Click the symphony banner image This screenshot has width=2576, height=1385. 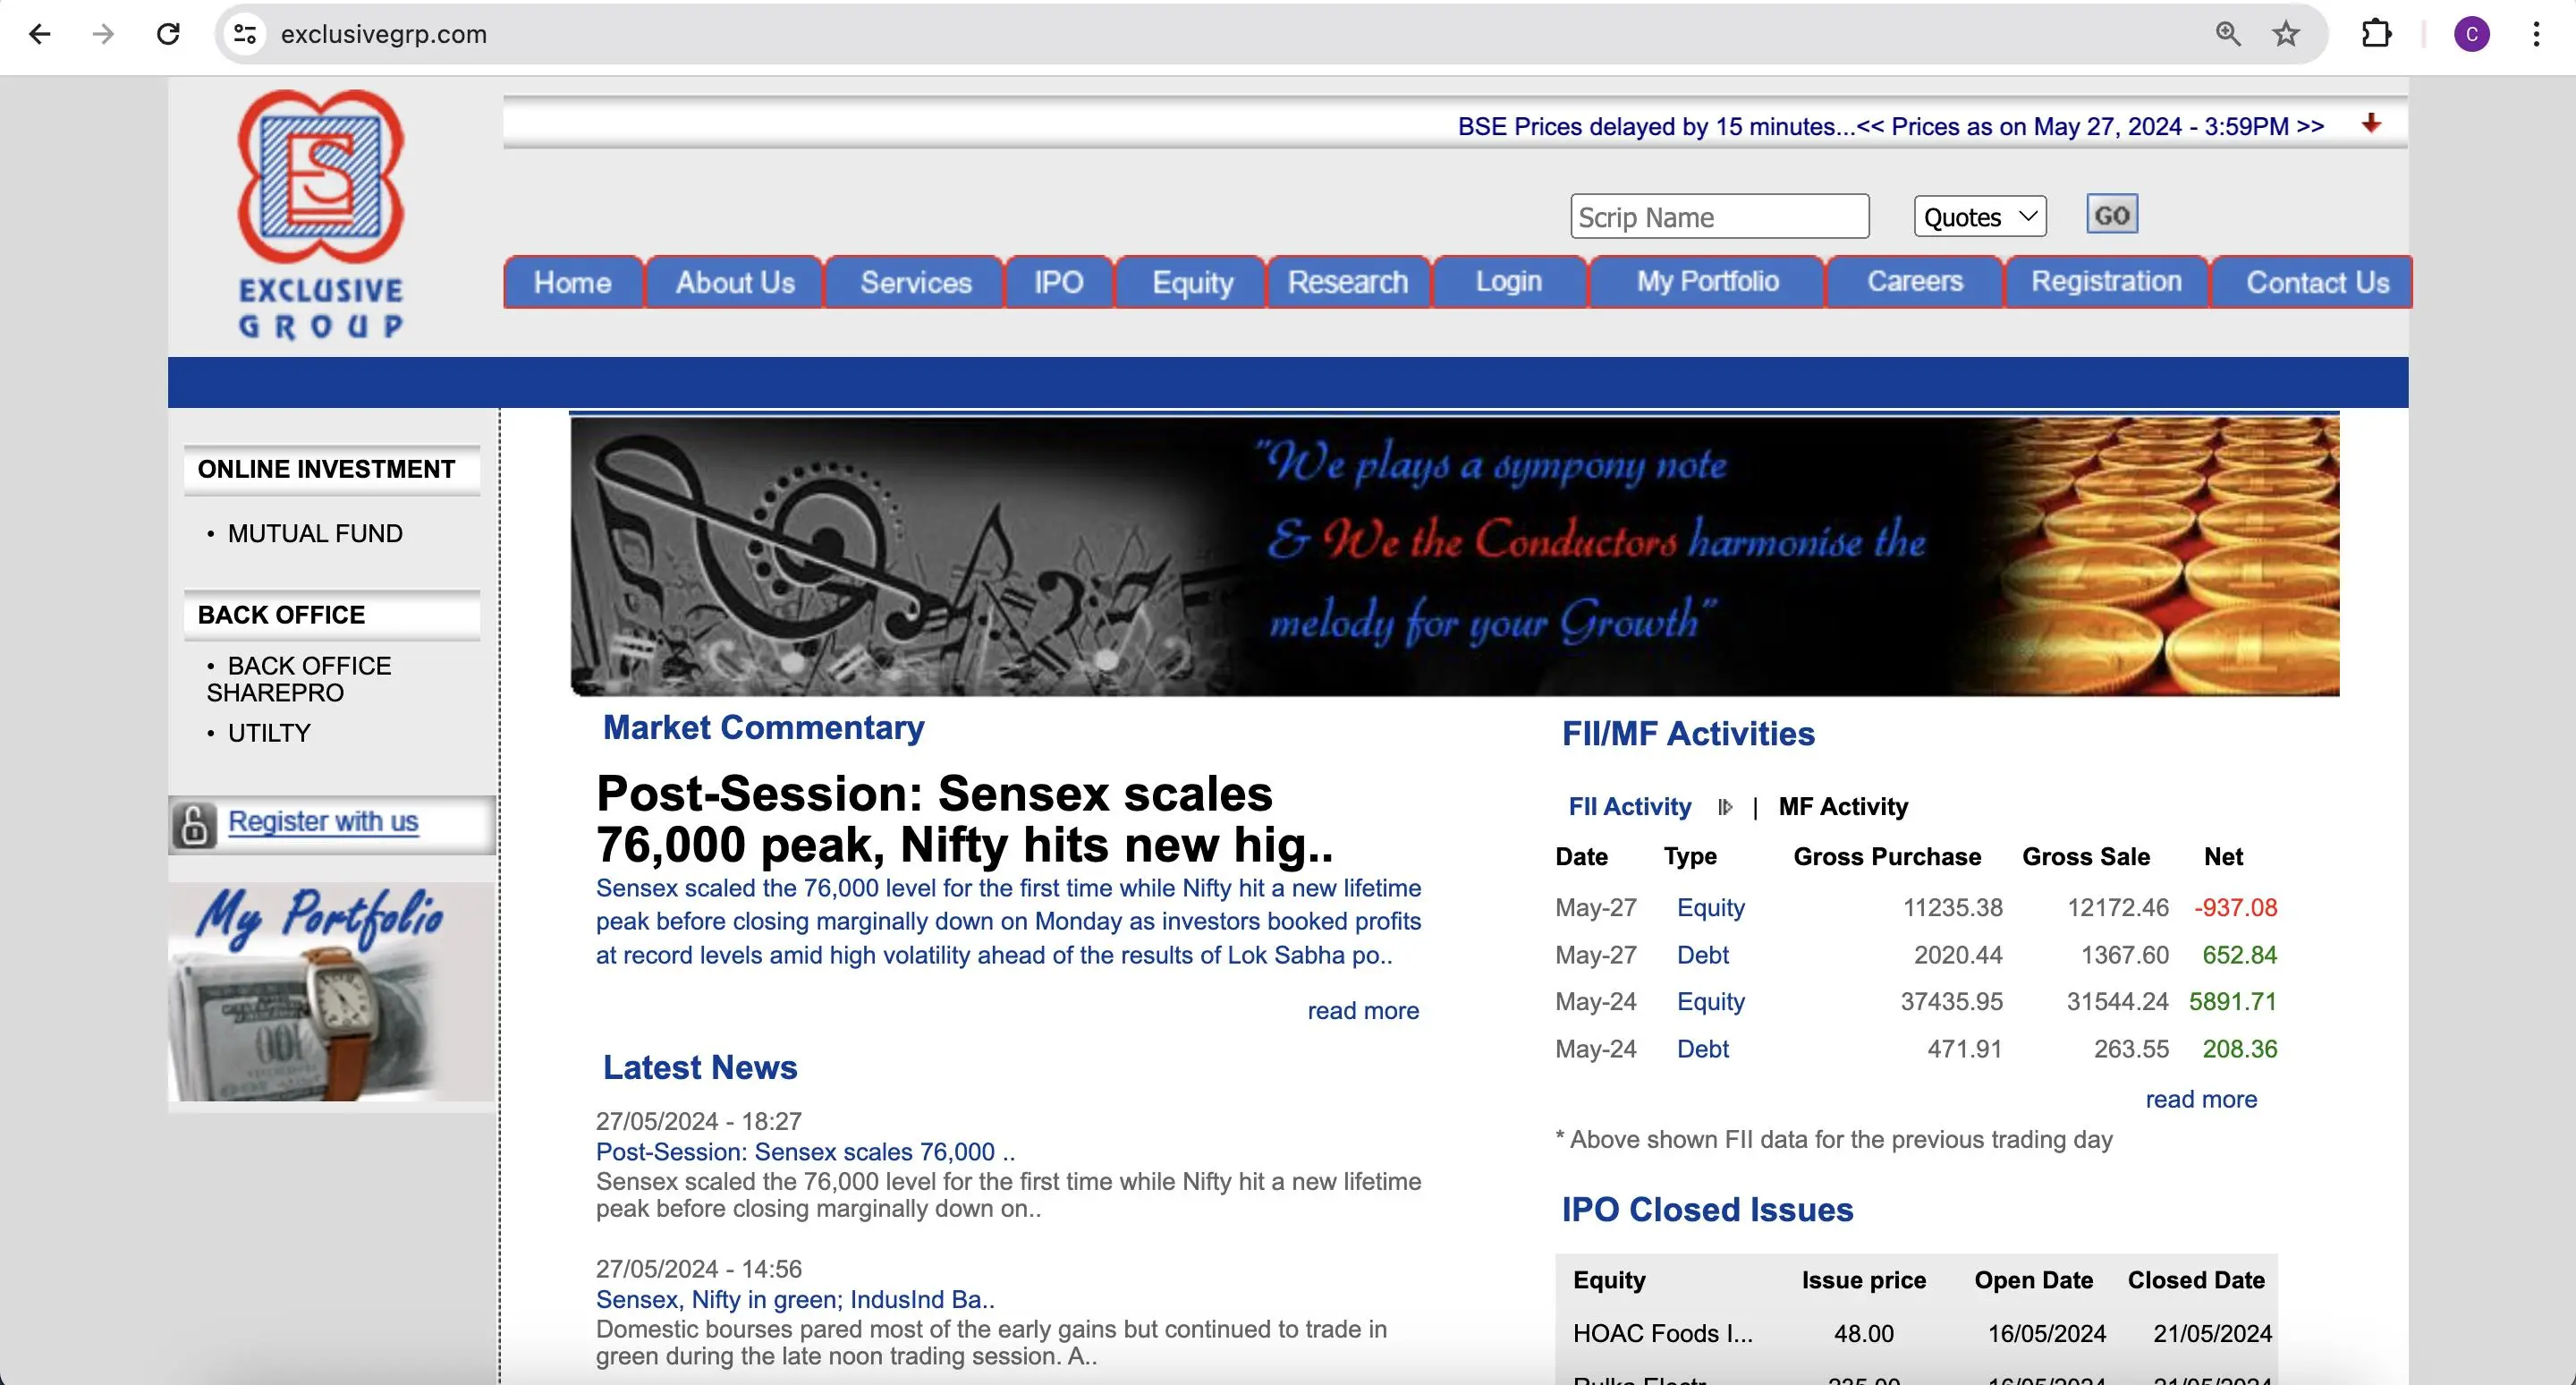1454,556
